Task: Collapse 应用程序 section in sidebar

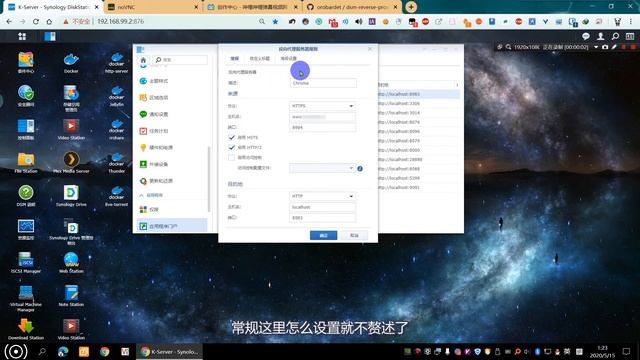Action: click(x=141, y=196)
